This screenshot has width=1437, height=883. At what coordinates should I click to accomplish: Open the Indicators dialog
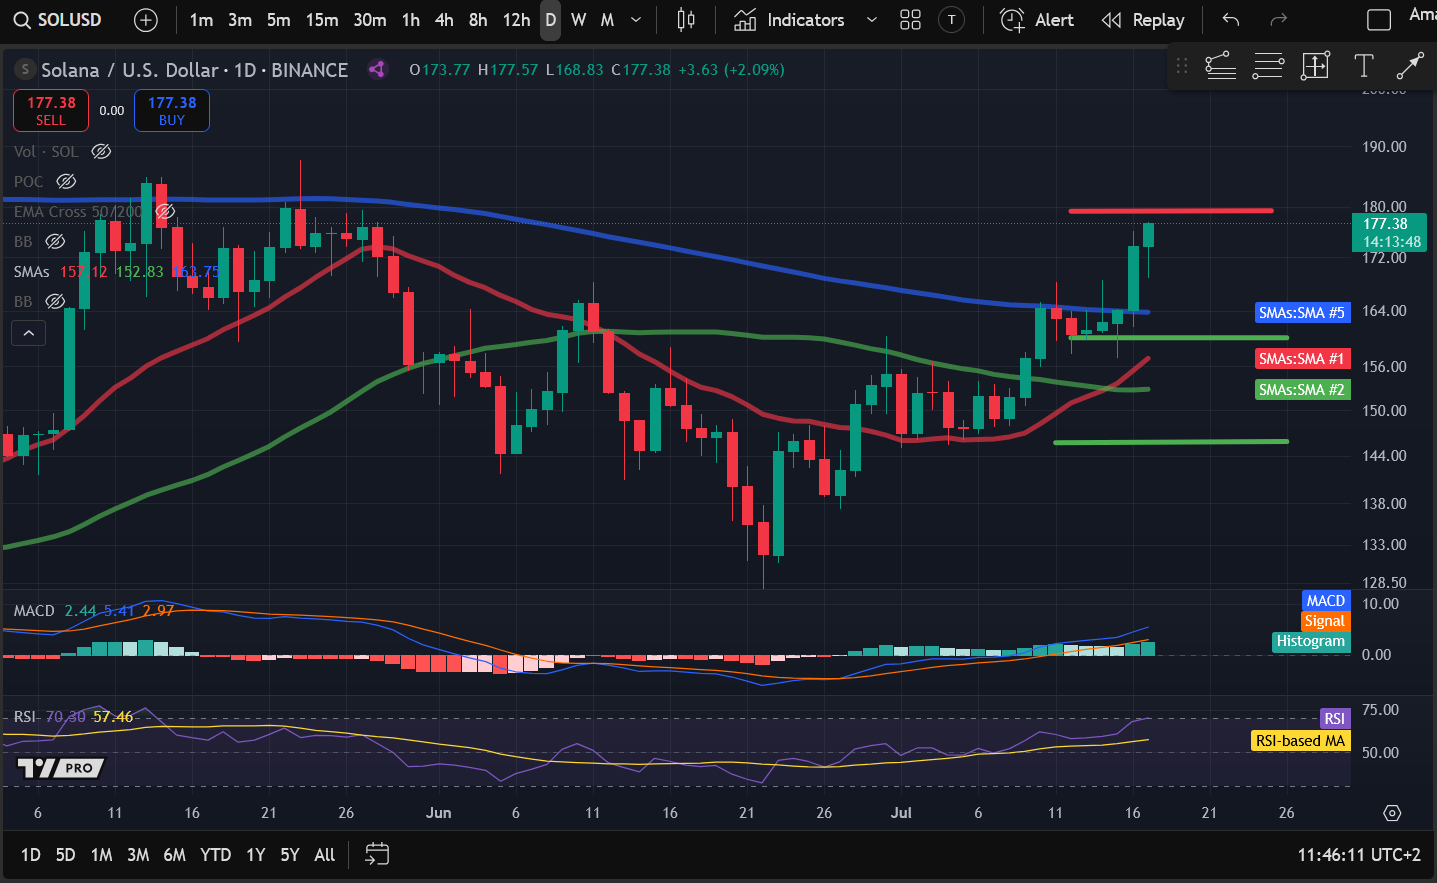pyautogui.click(x=789, y=20)
